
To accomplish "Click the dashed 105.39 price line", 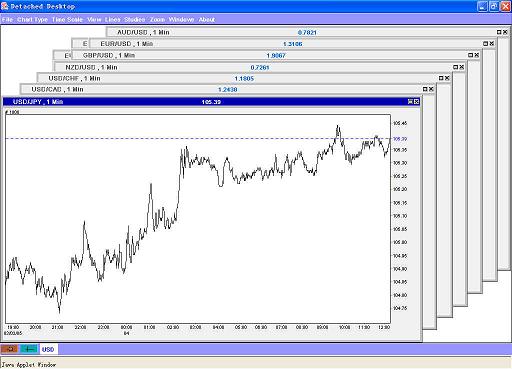I will pyautogui.click(x=198, y=138).
